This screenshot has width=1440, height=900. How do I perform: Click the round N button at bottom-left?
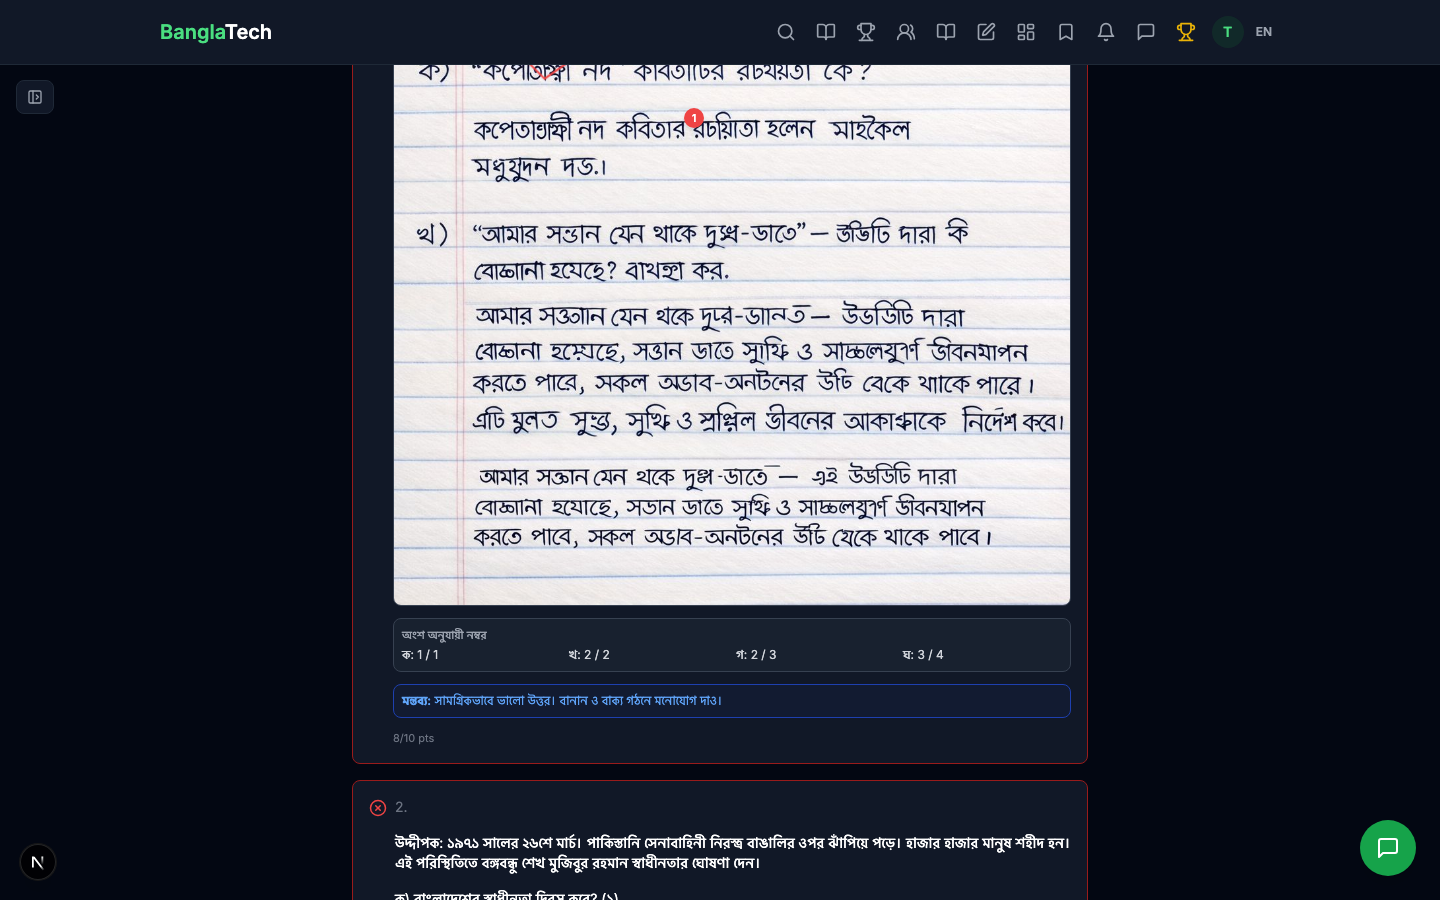[x=38, y=862]
